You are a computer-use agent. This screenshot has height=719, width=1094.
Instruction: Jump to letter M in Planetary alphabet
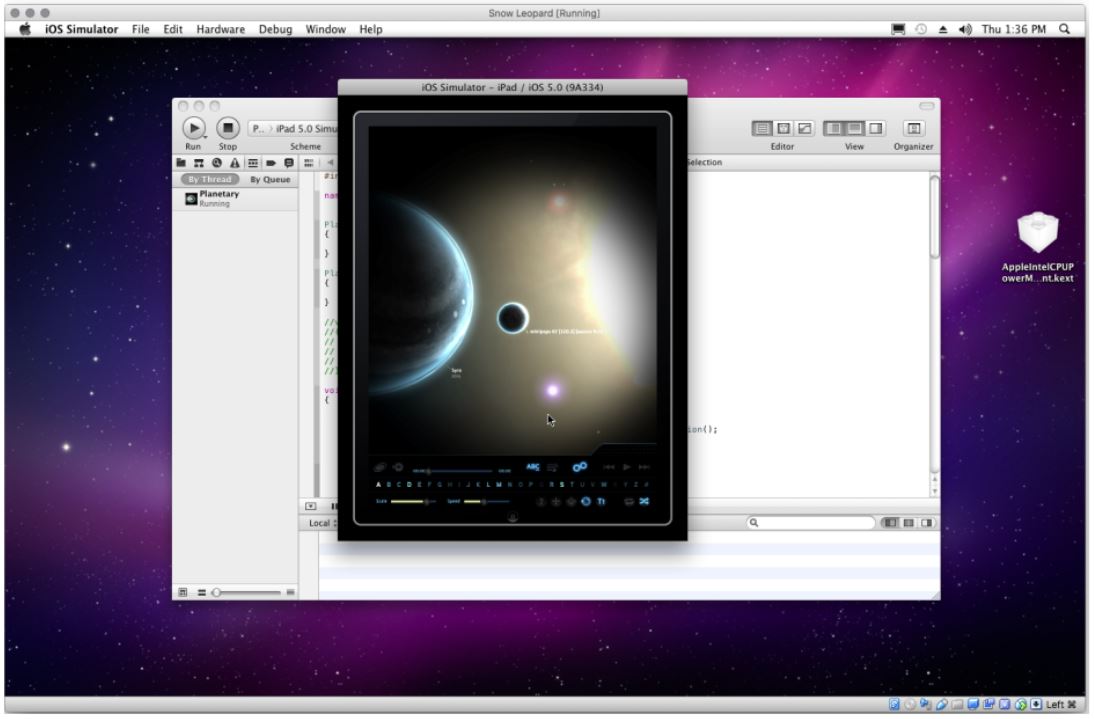[499, 485]
